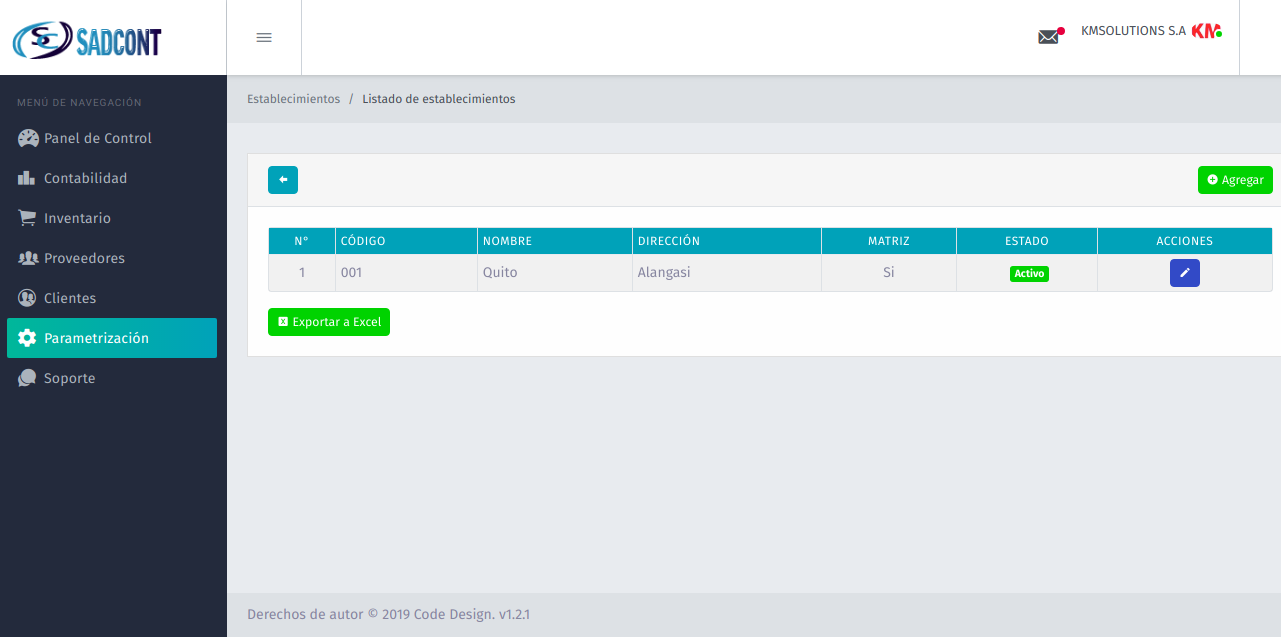Screen dimensions: 1281x637
Task: Open the mail notifications envelope icon
Action: point(1048,37)
